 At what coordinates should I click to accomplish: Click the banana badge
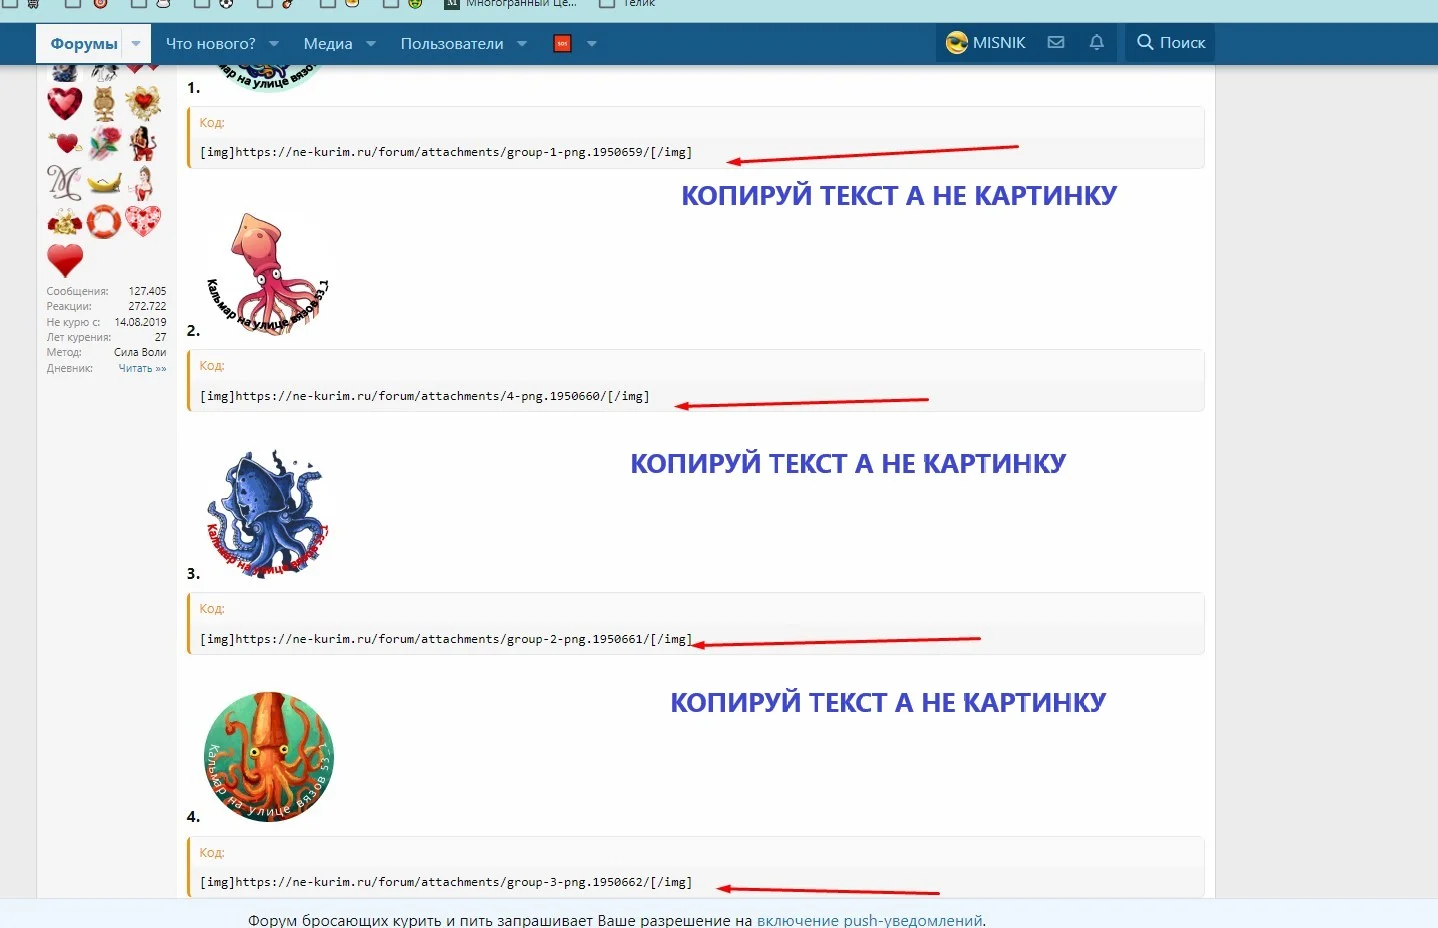coord(104,182)
